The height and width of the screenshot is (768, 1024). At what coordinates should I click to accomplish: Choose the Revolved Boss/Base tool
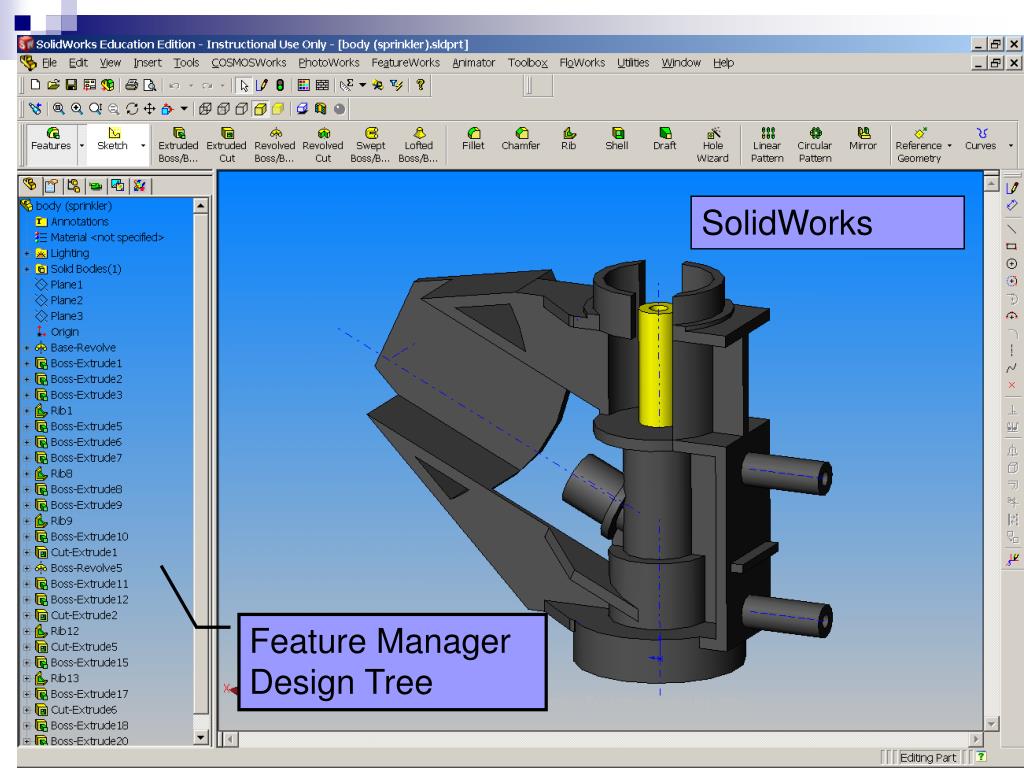[x=275, y=145]
